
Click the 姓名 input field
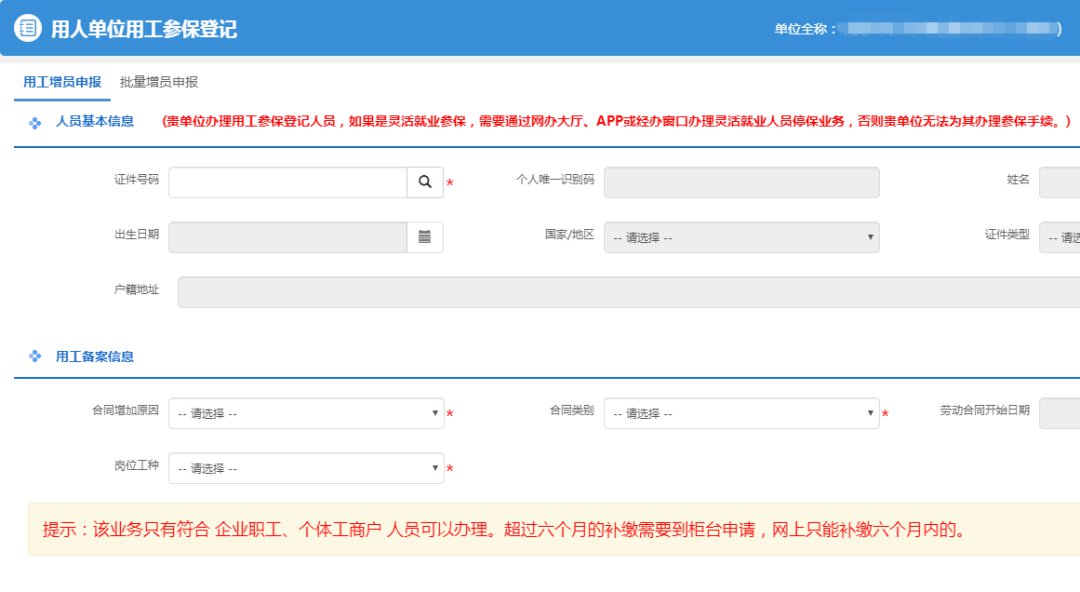(1059, 182)
